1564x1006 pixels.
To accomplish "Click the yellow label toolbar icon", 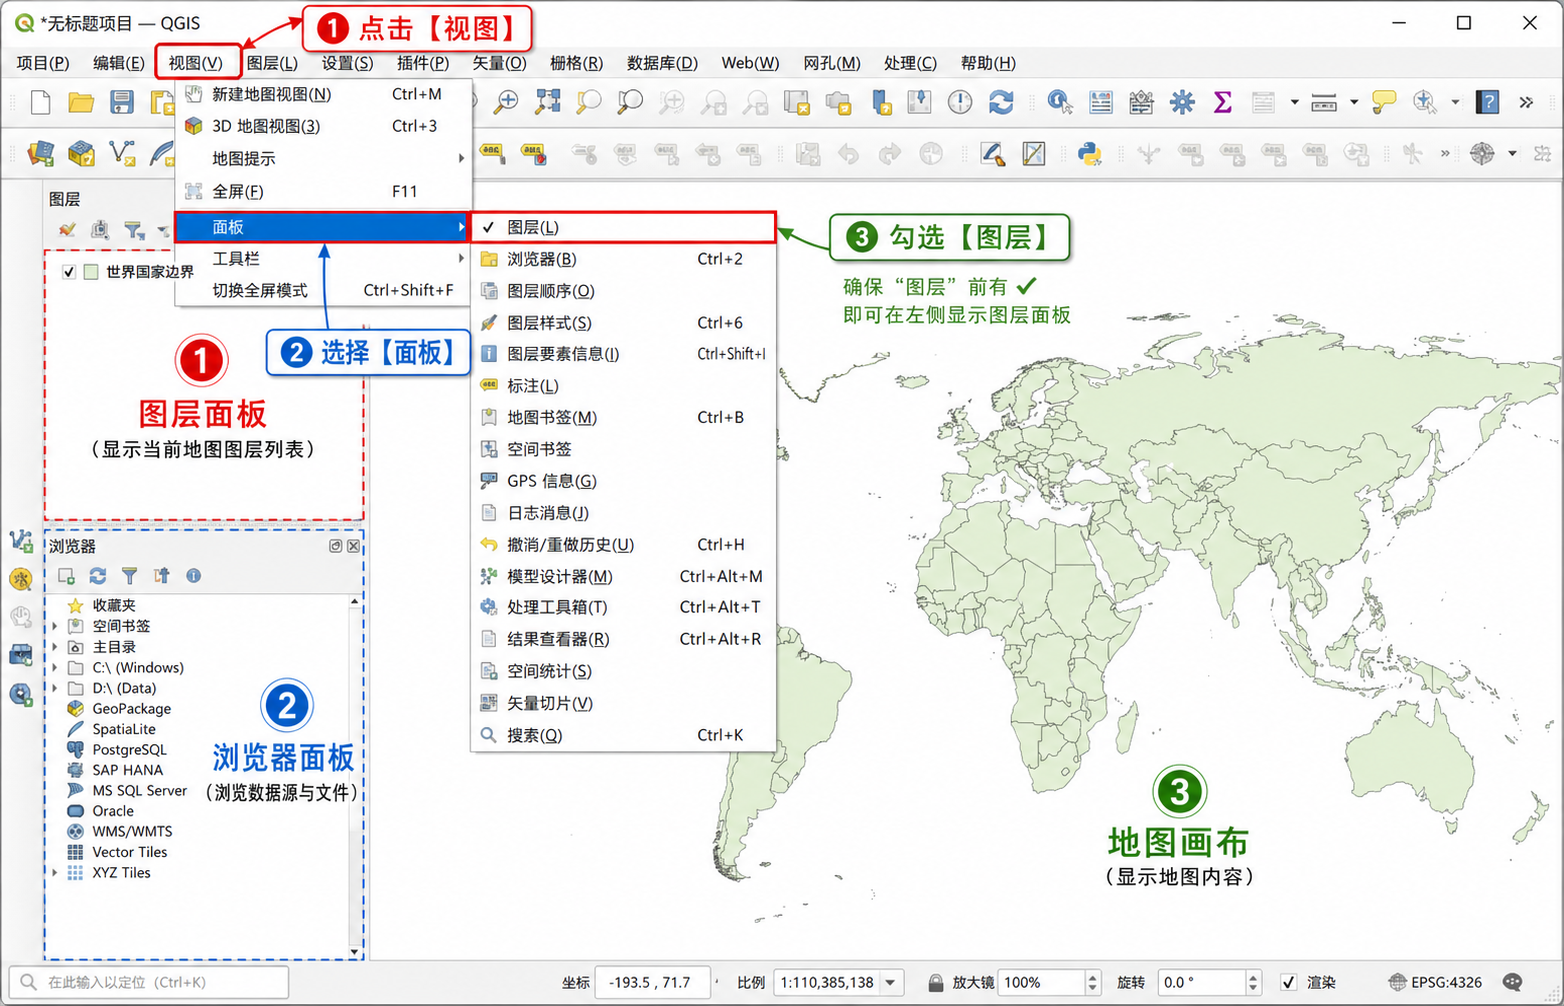I will point(491,153).
